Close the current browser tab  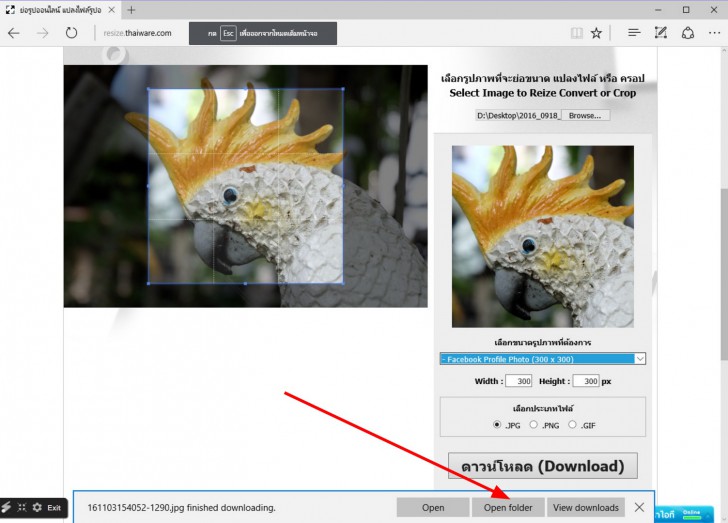pos(111,10)
